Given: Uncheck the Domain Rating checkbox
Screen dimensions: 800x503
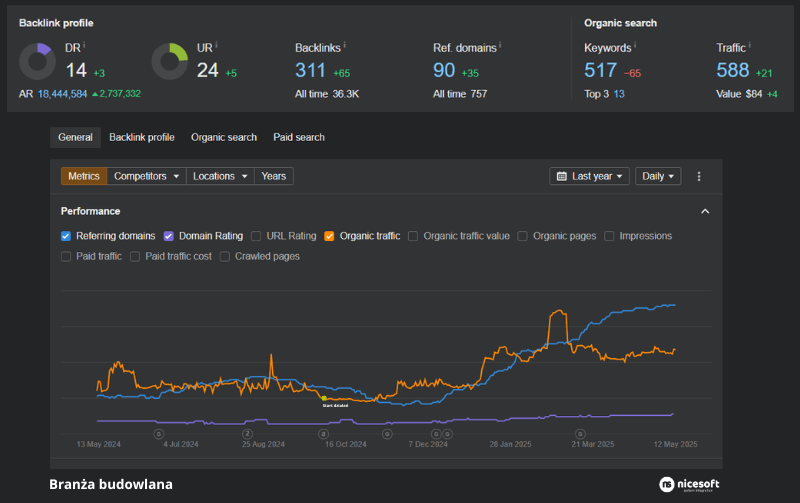Looking at the screenshot, I should pos(169,236).
